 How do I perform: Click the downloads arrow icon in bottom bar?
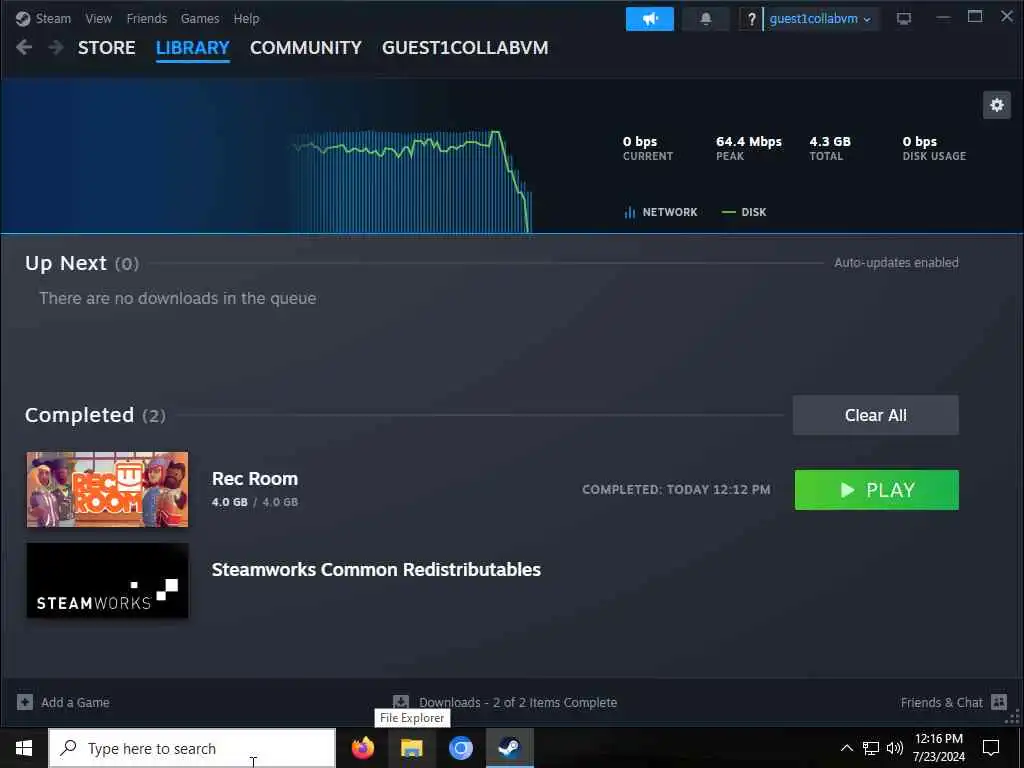point(401,702)
